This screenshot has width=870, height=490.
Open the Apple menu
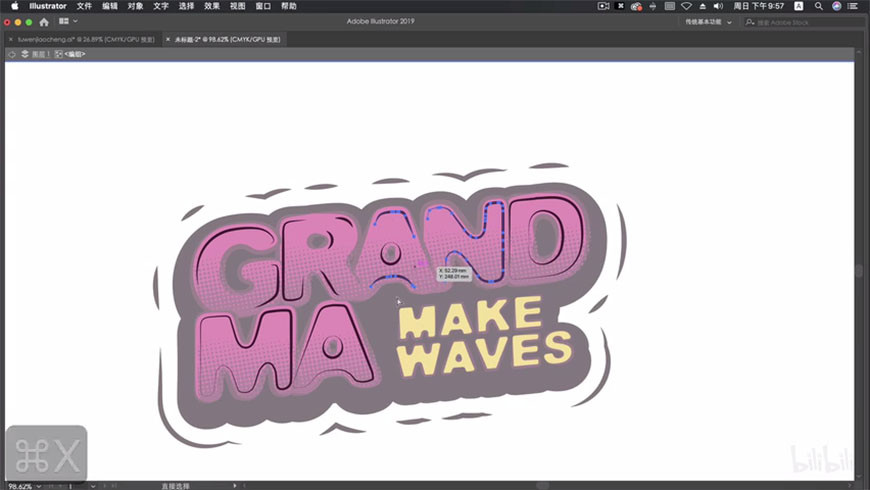(x=14, y=6)
